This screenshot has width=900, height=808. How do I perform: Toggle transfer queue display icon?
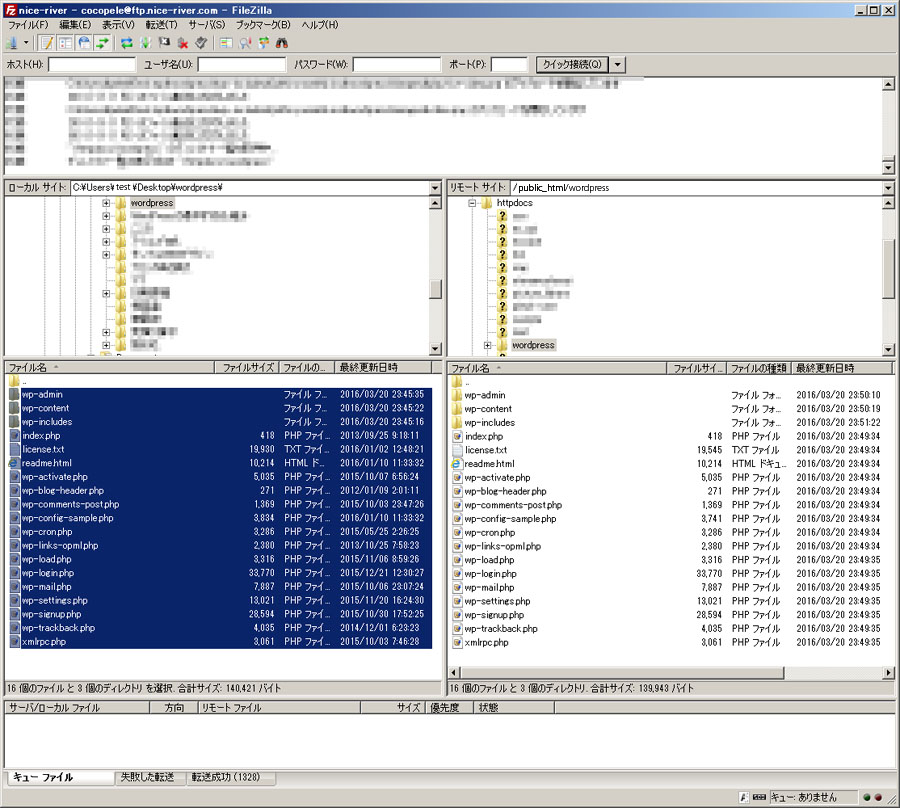point(102,43)
